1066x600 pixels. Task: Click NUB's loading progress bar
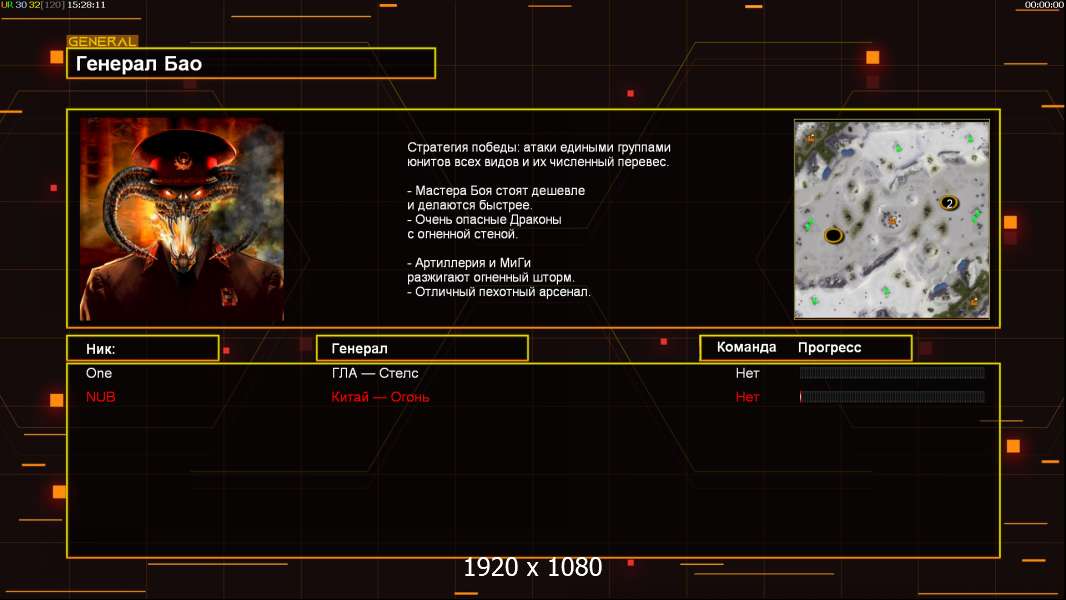(x=892, y=397)
